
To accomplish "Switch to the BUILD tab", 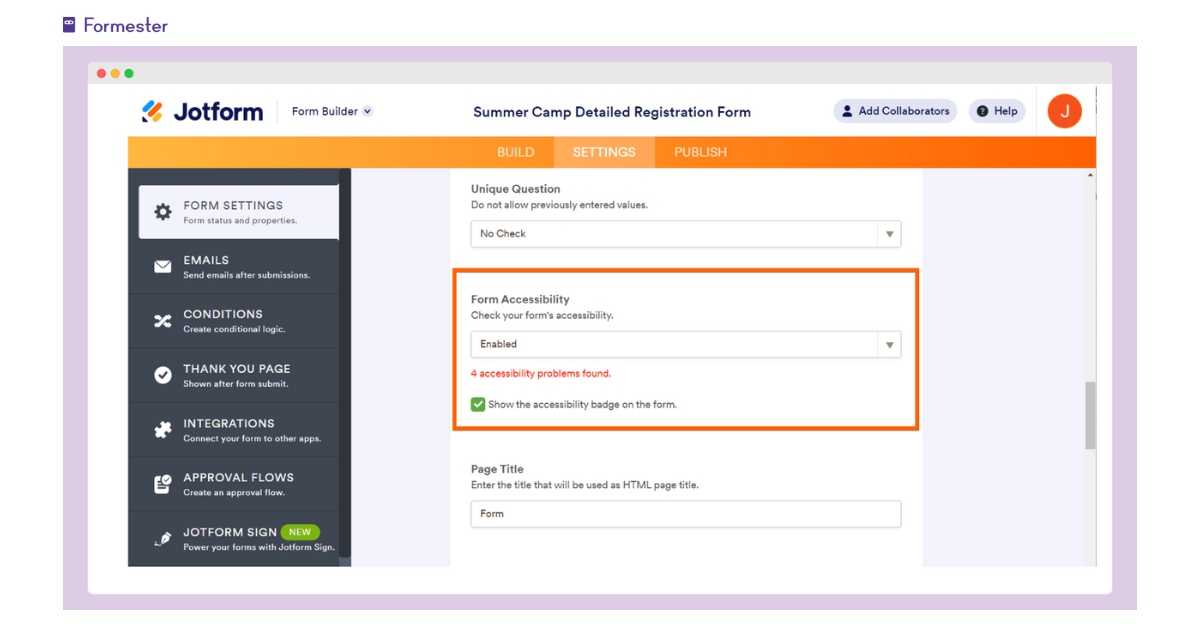I will [x=516, y=151].
